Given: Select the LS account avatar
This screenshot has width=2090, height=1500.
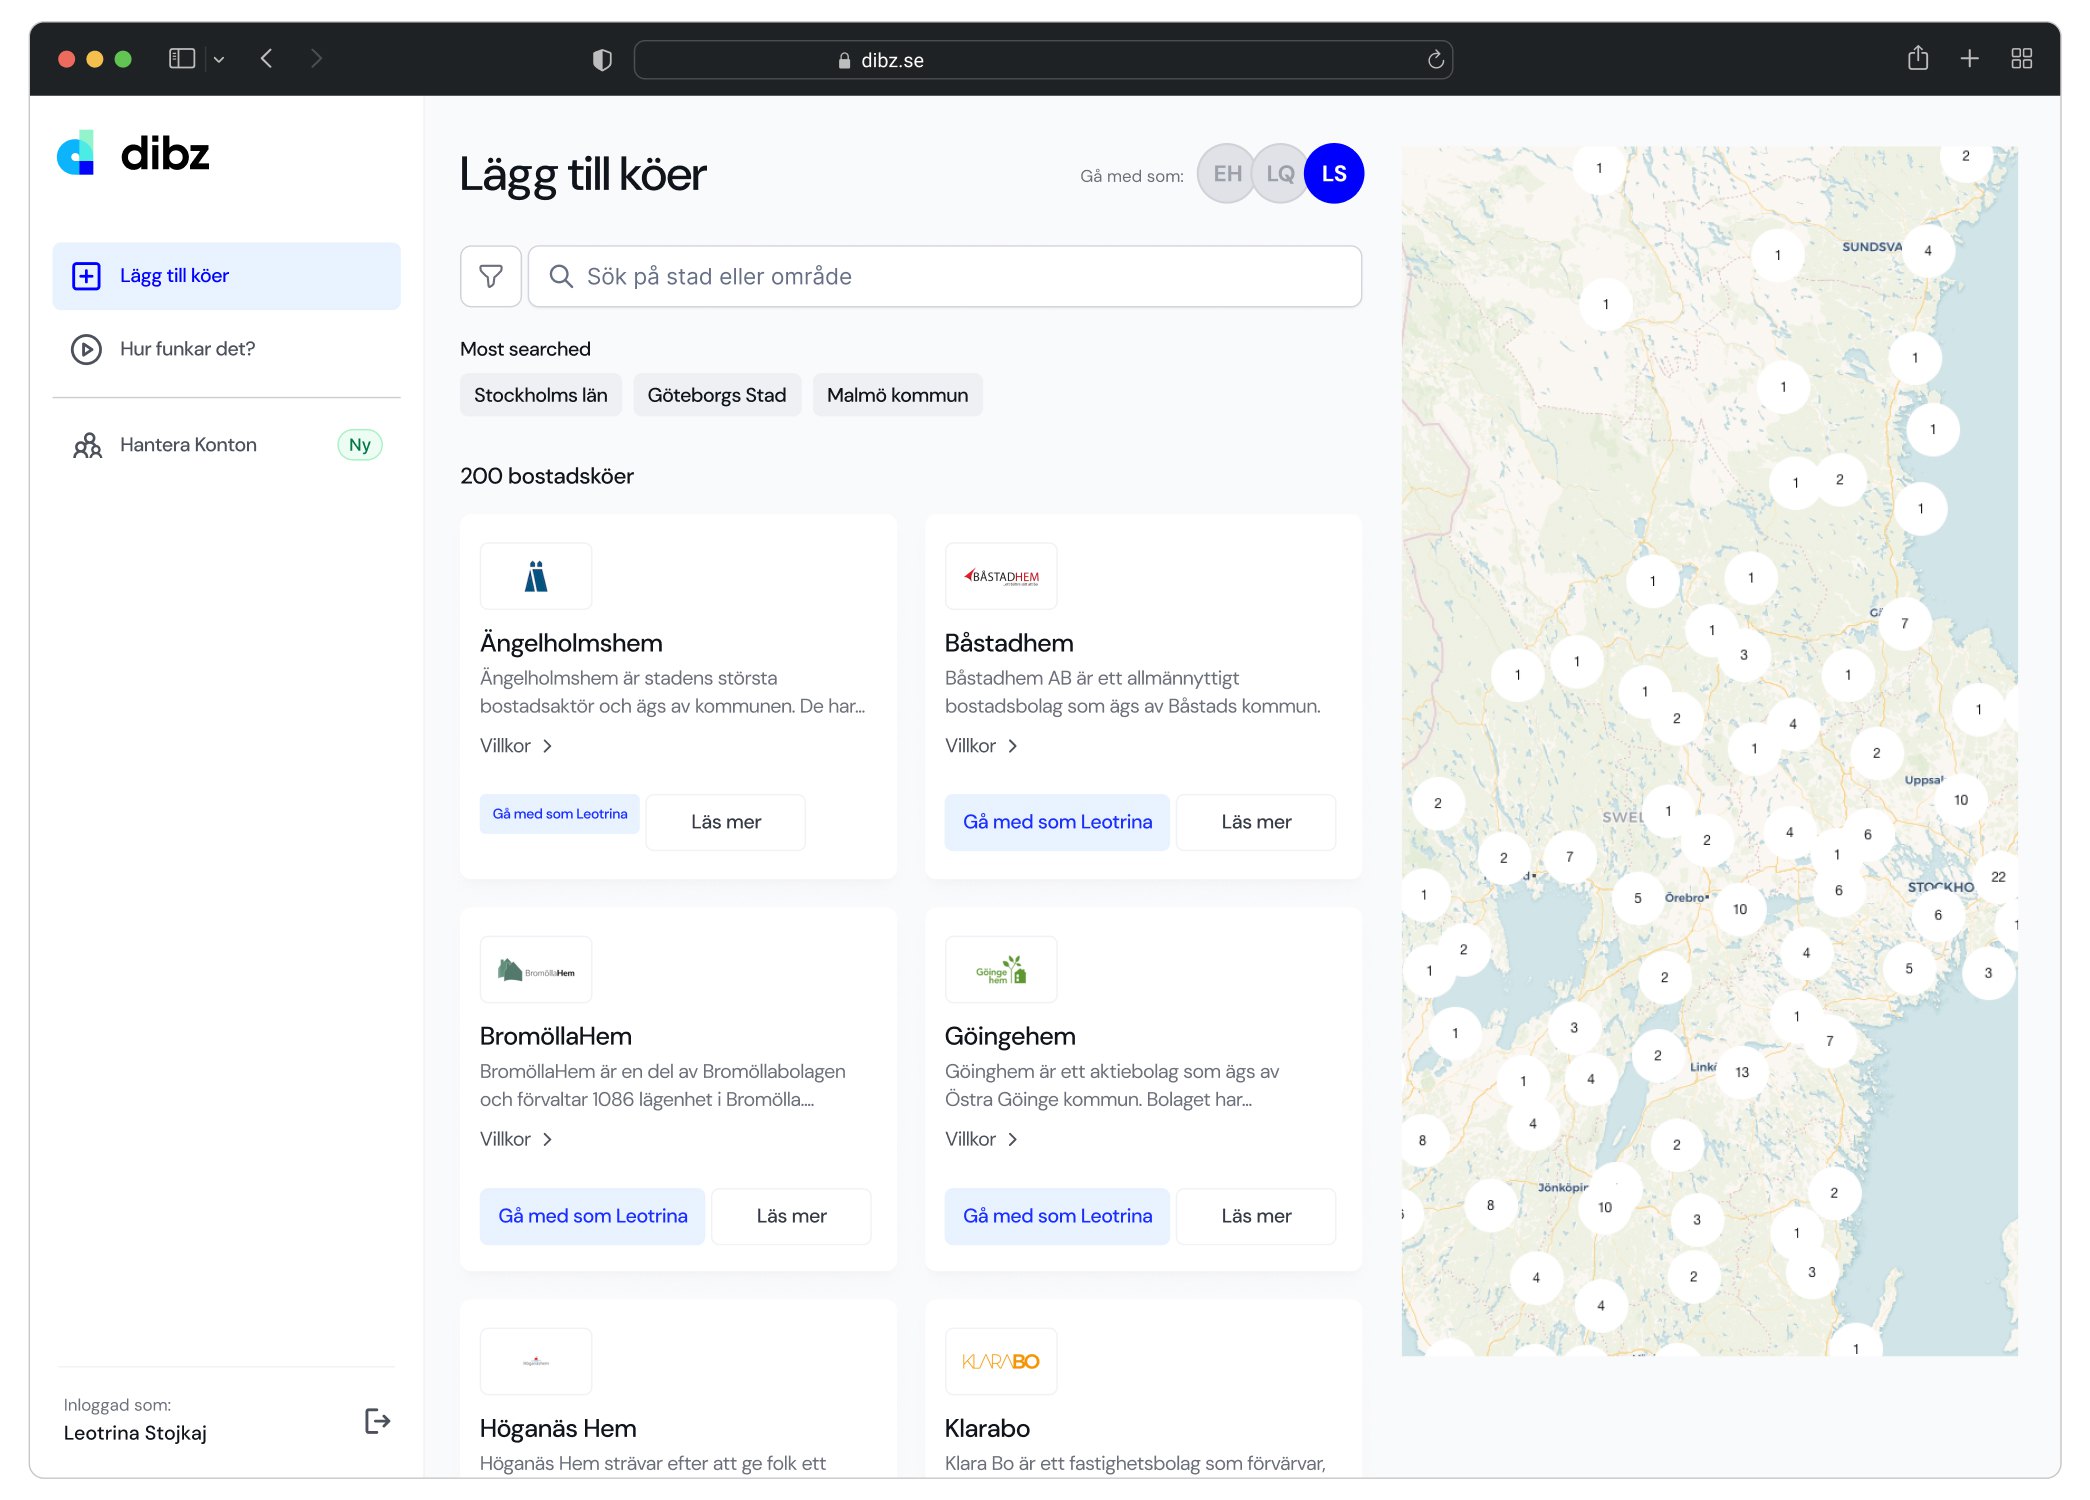Looking at the screenshot, I should pos(1334,174).
